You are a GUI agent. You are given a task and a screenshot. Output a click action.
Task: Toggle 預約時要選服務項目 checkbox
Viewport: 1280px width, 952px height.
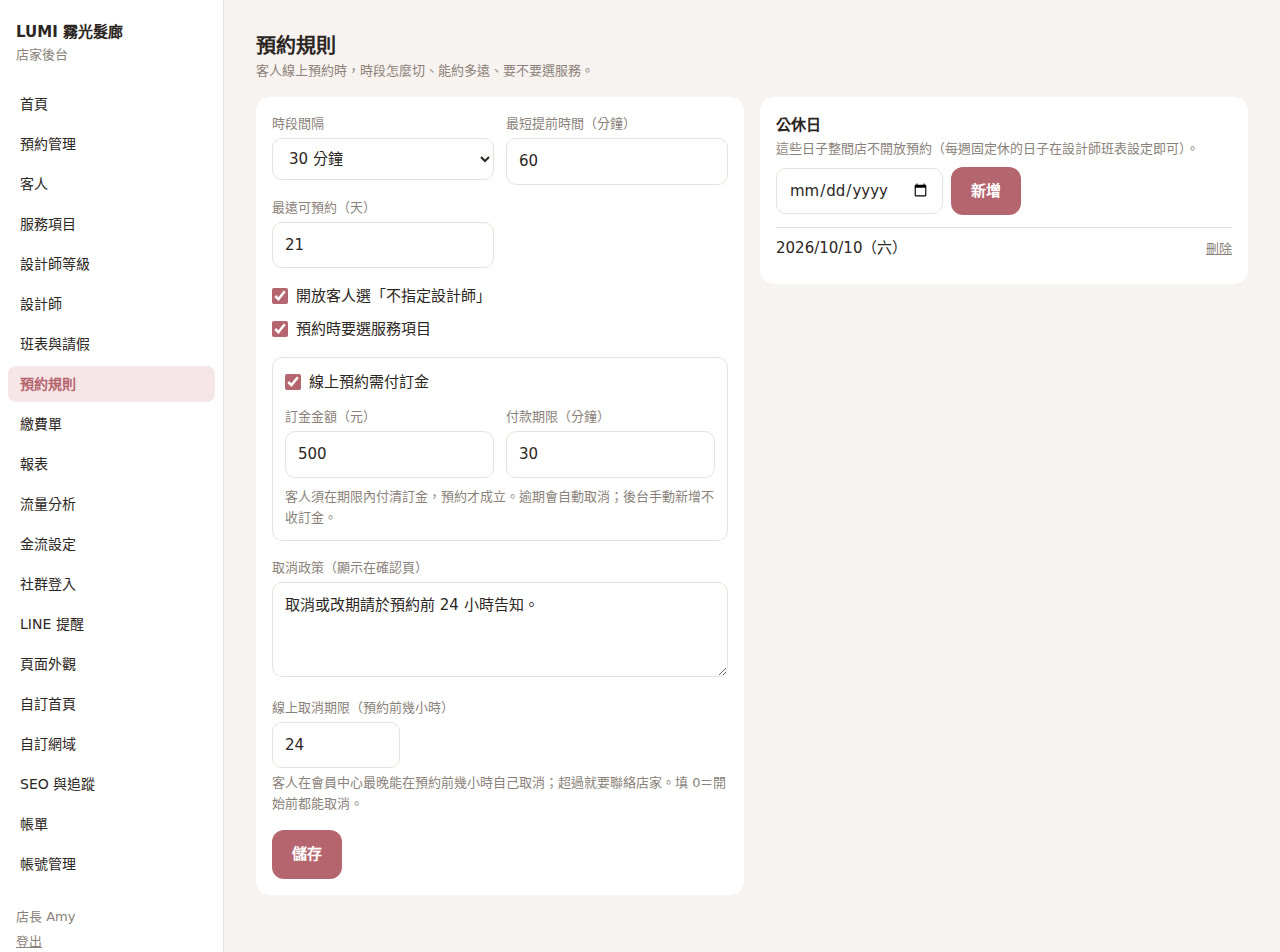[280, 329]
